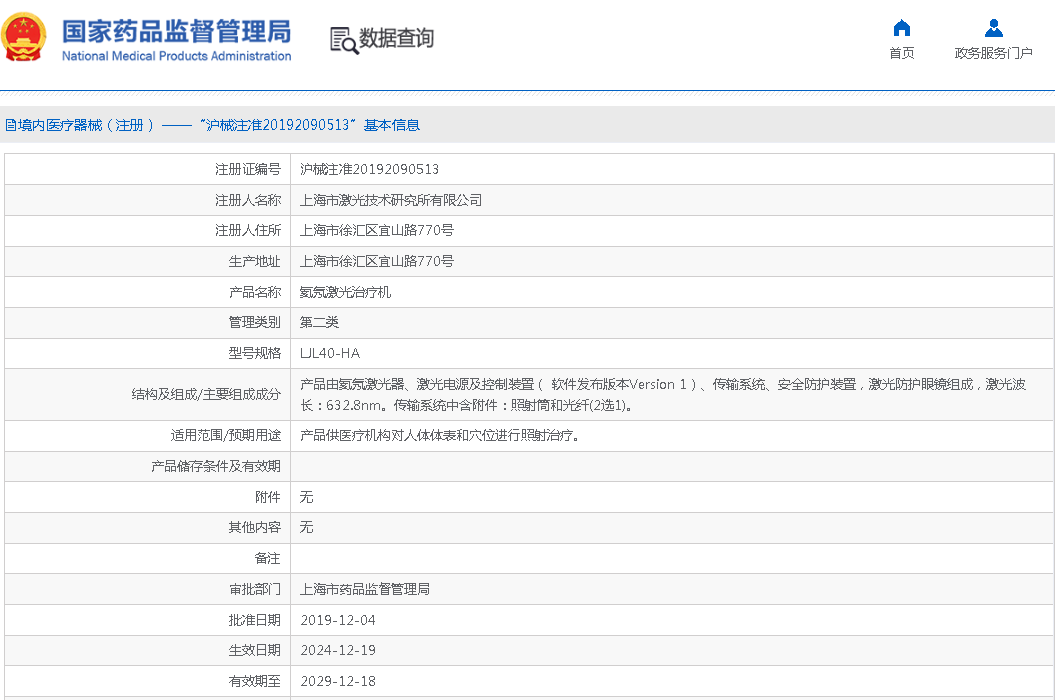1055x700 pixels.
Task: Click the expiry date 2029-12-18
Action: point(338,681)
